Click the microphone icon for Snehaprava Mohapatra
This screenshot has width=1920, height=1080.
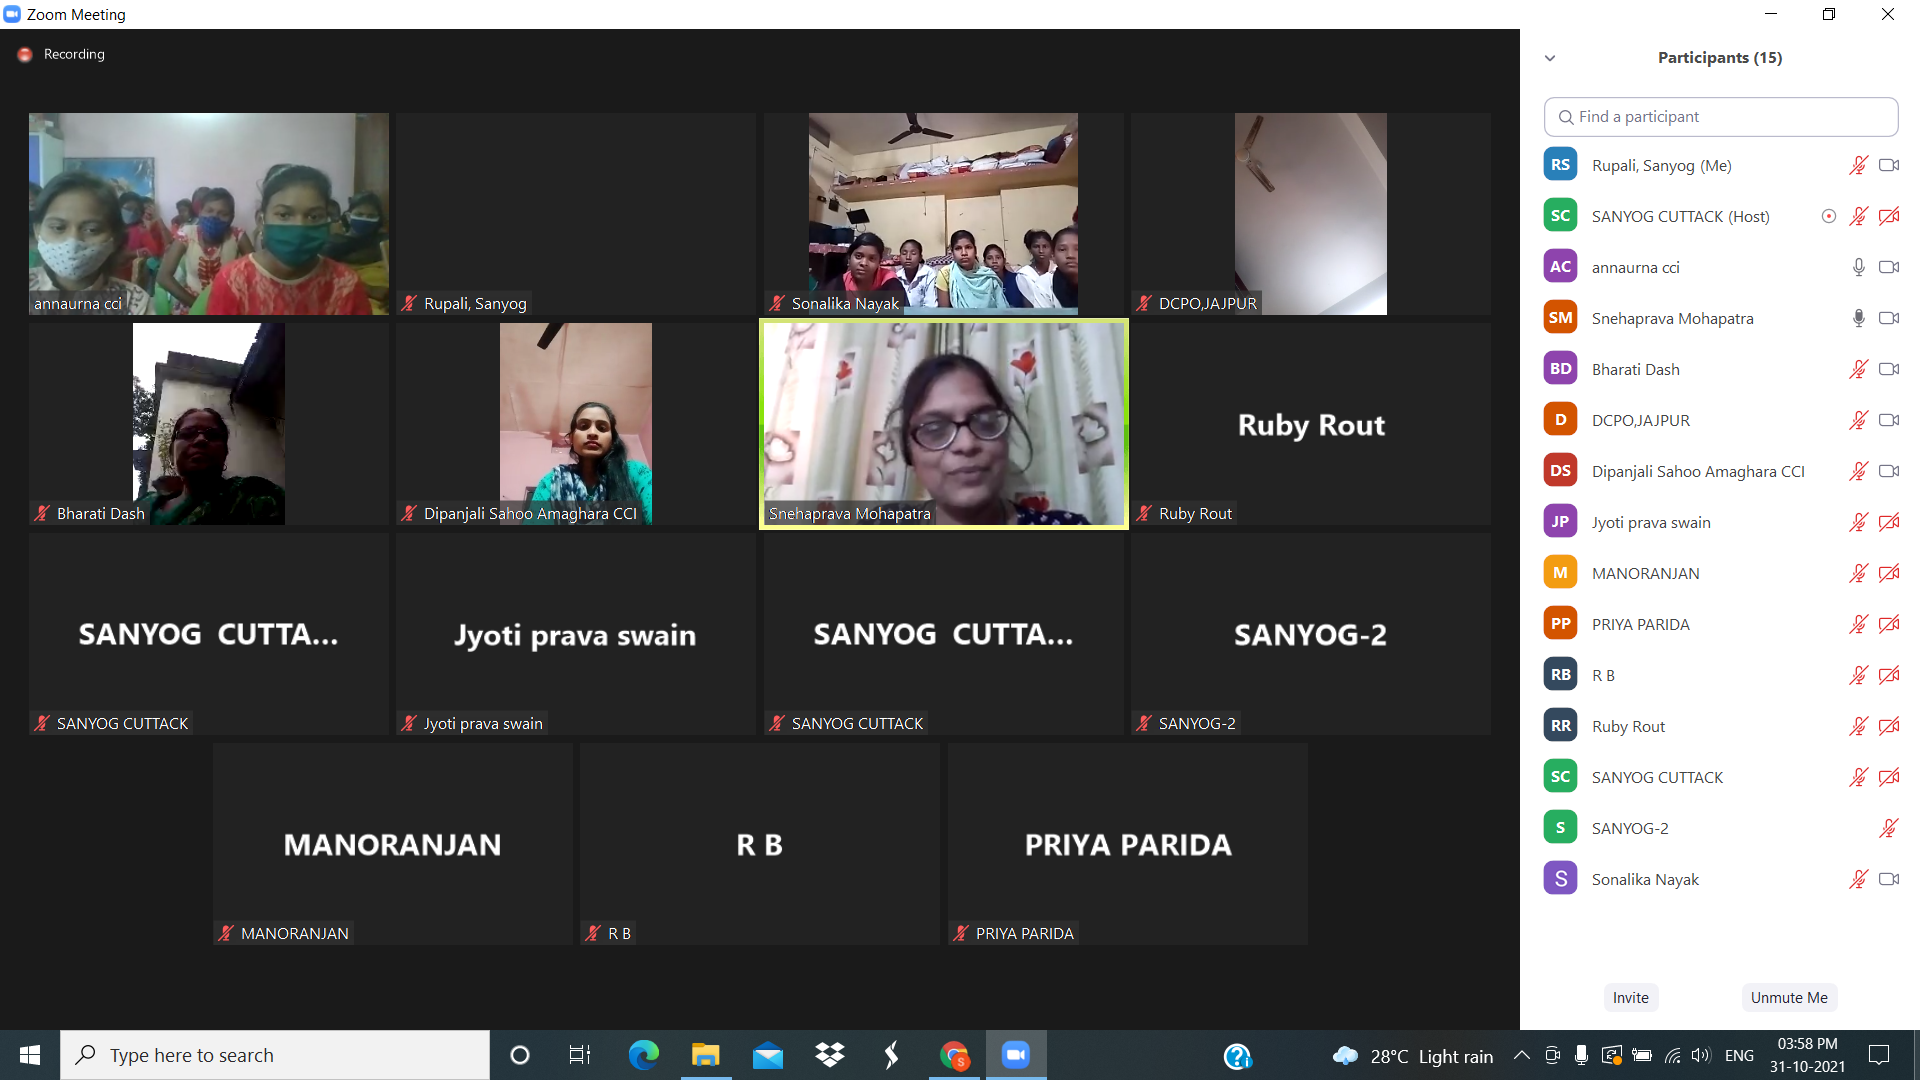point(1858,318)
